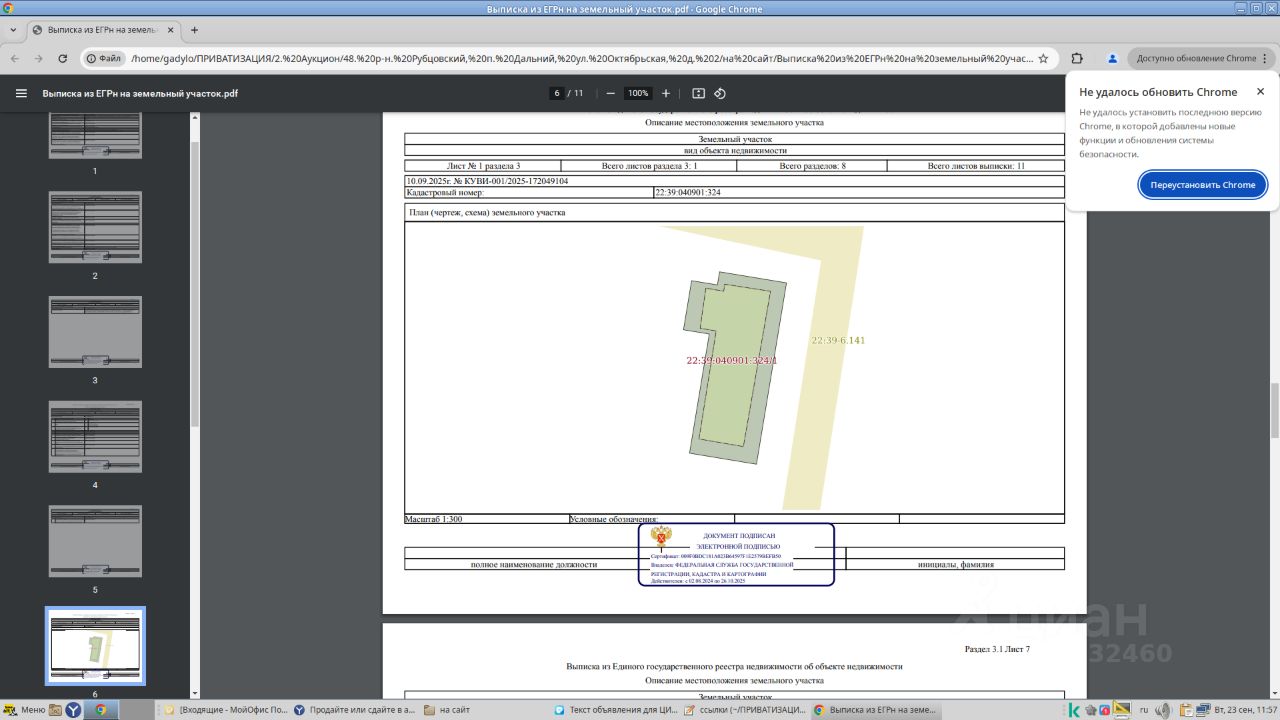
Task: Bookmark this page with the star icon
Action: click(x=1043, y=59)
